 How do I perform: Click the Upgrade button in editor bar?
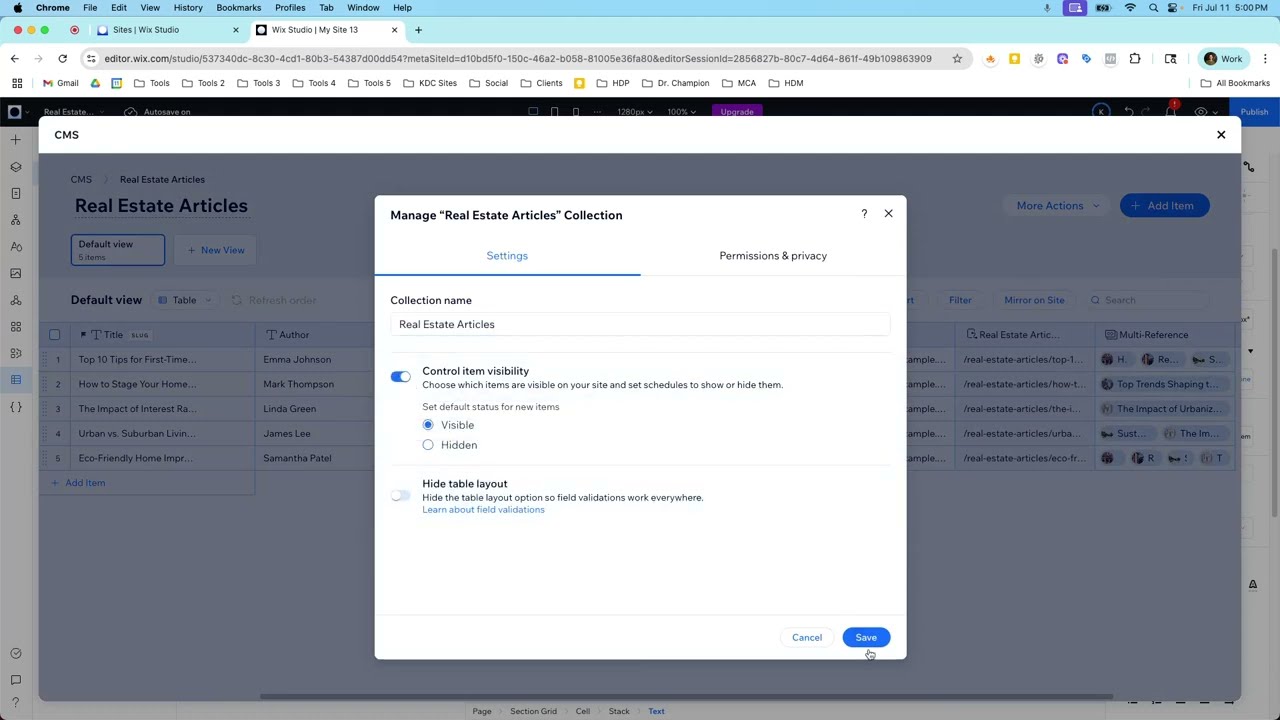pos(737,112)
